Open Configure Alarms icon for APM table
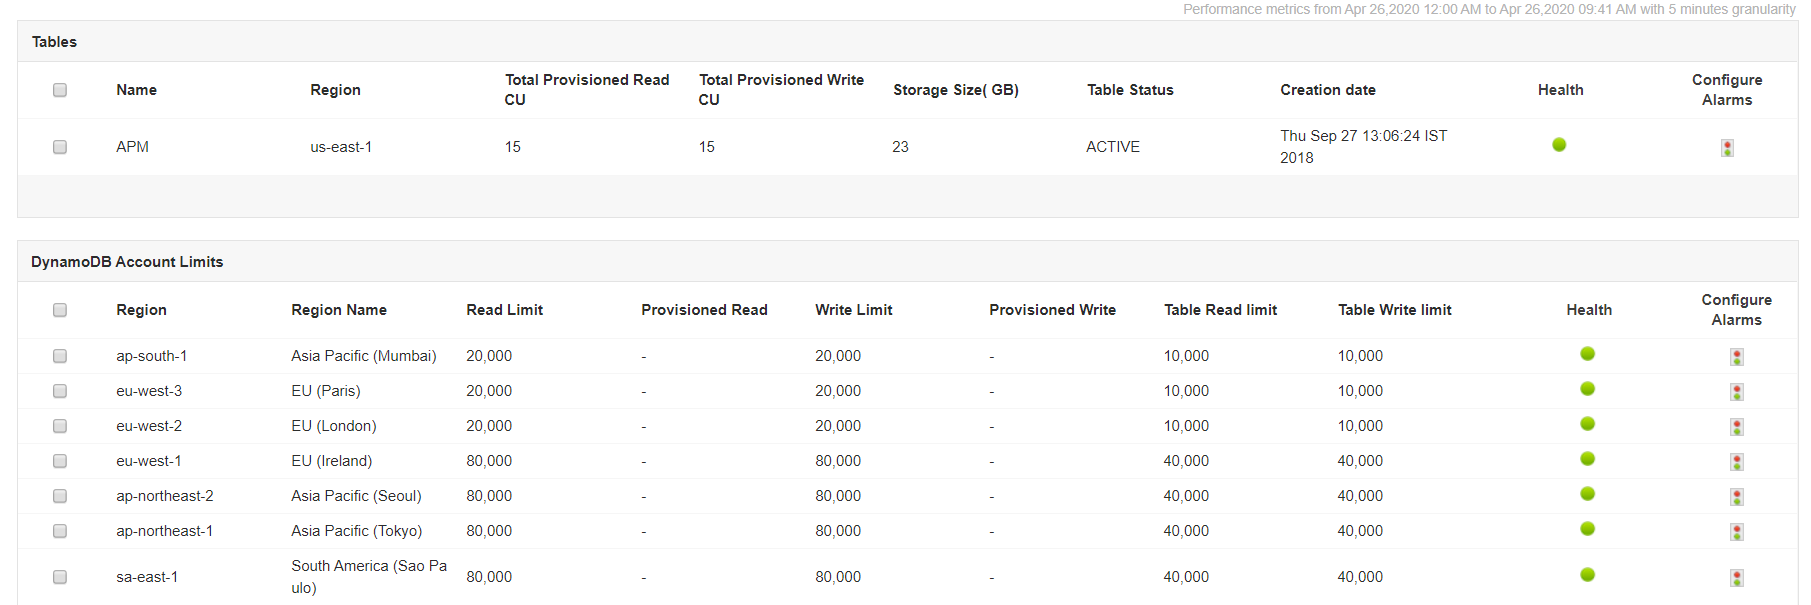1811x605 pixels. click(1726, 148)
